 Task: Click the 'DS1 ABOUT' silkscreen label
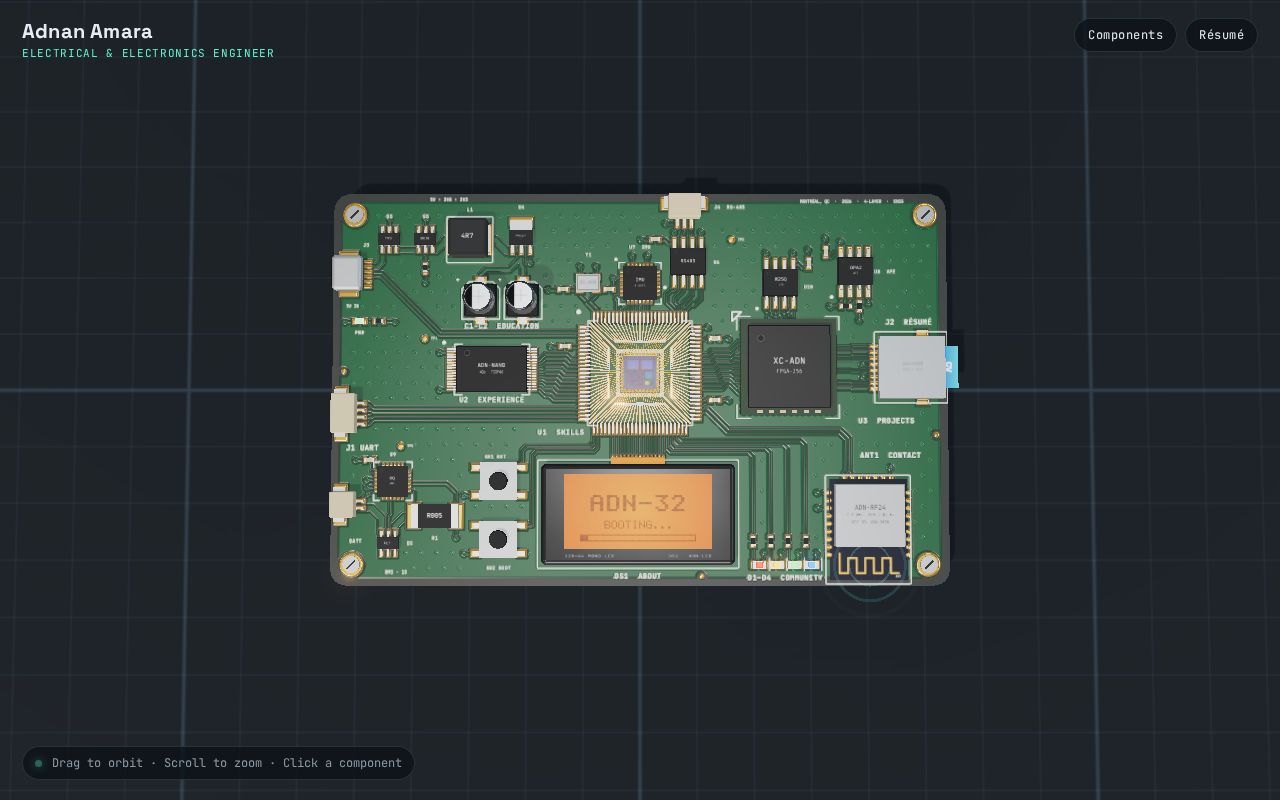tap(637, 576)
